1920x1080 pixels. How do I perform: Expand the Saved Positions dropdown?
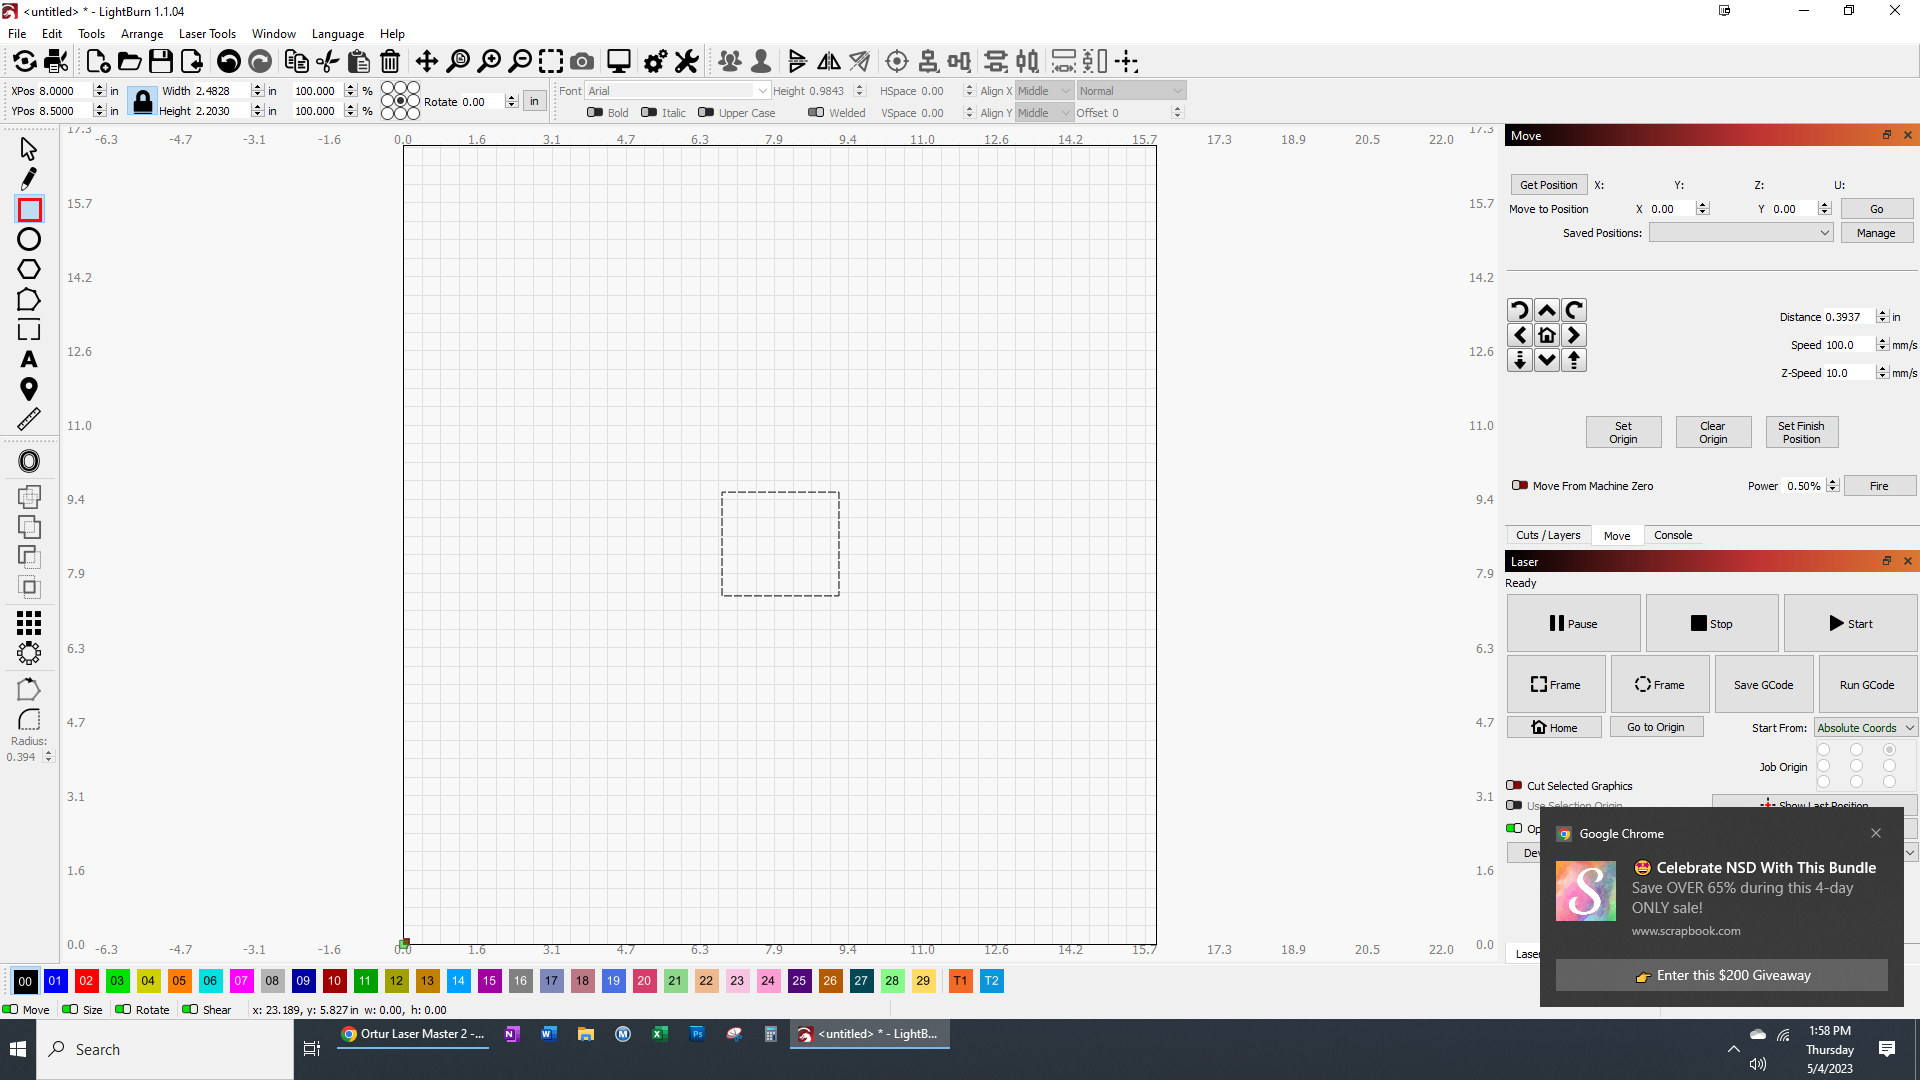point(1824,233)
